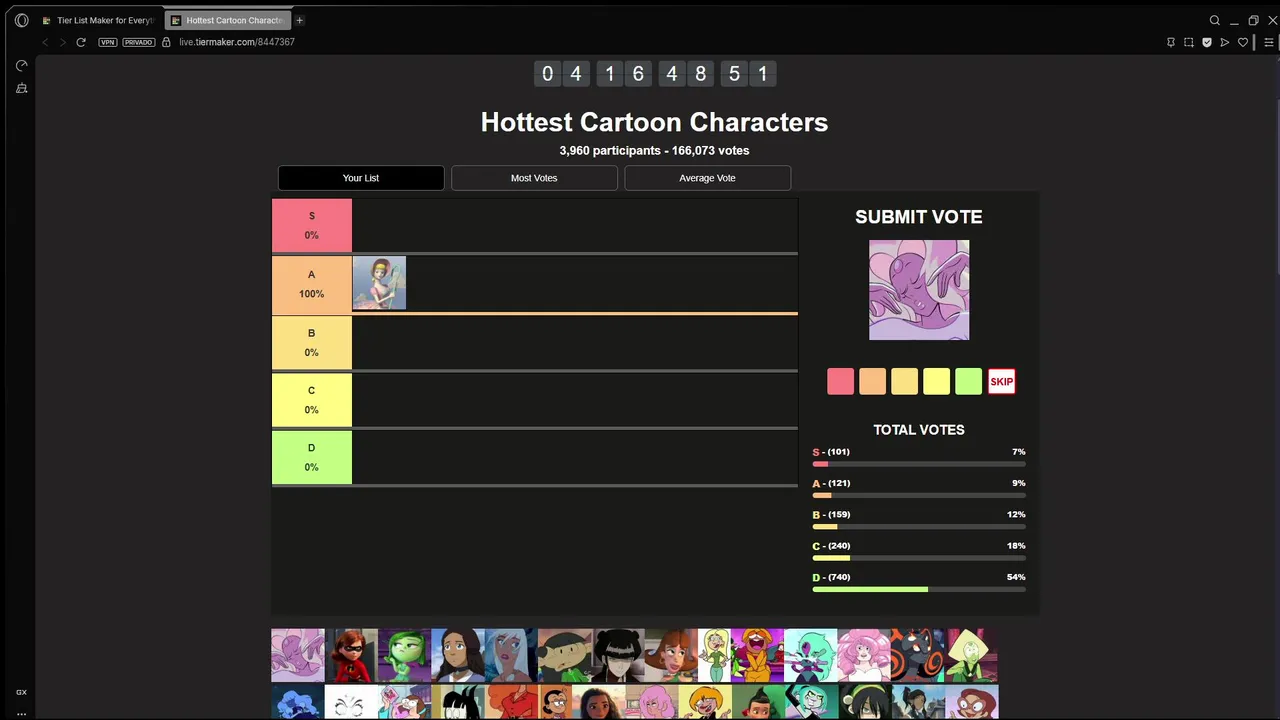Bookmark the page with heart icon
1280x720 pixels.
click(x=1243, y=42)
